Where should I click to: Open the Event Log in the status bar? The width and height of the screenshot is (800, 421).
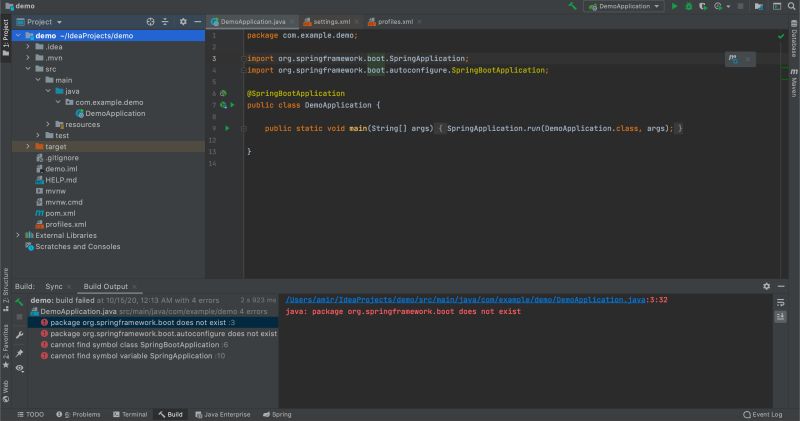763,414
